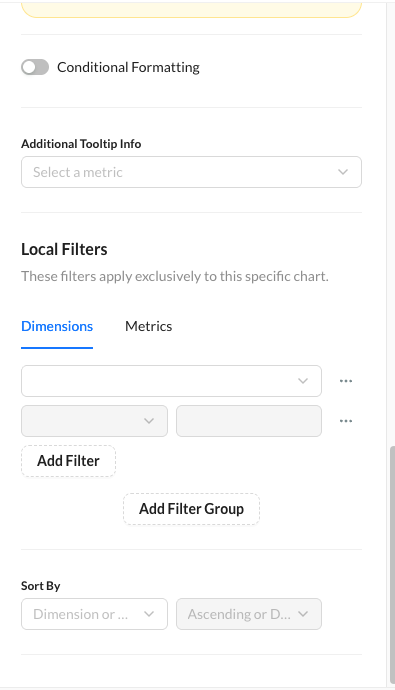Image resolution: width=395 pixels, height=690 pixels.
Task: Open the Sort By dimension dropdown
Action: [94, 614]
